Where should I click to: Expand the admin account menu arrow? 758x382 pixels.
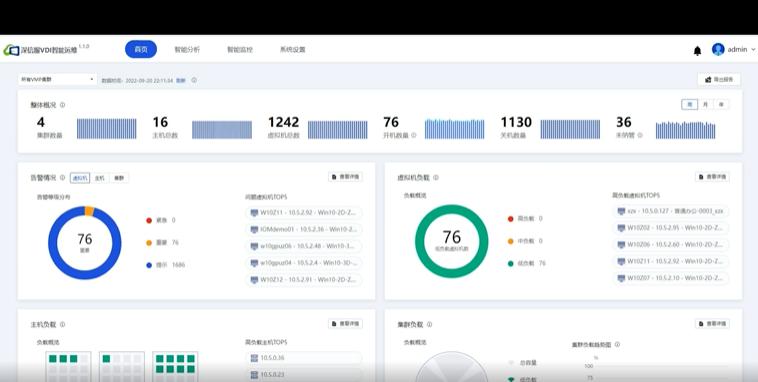click(753, 49)
